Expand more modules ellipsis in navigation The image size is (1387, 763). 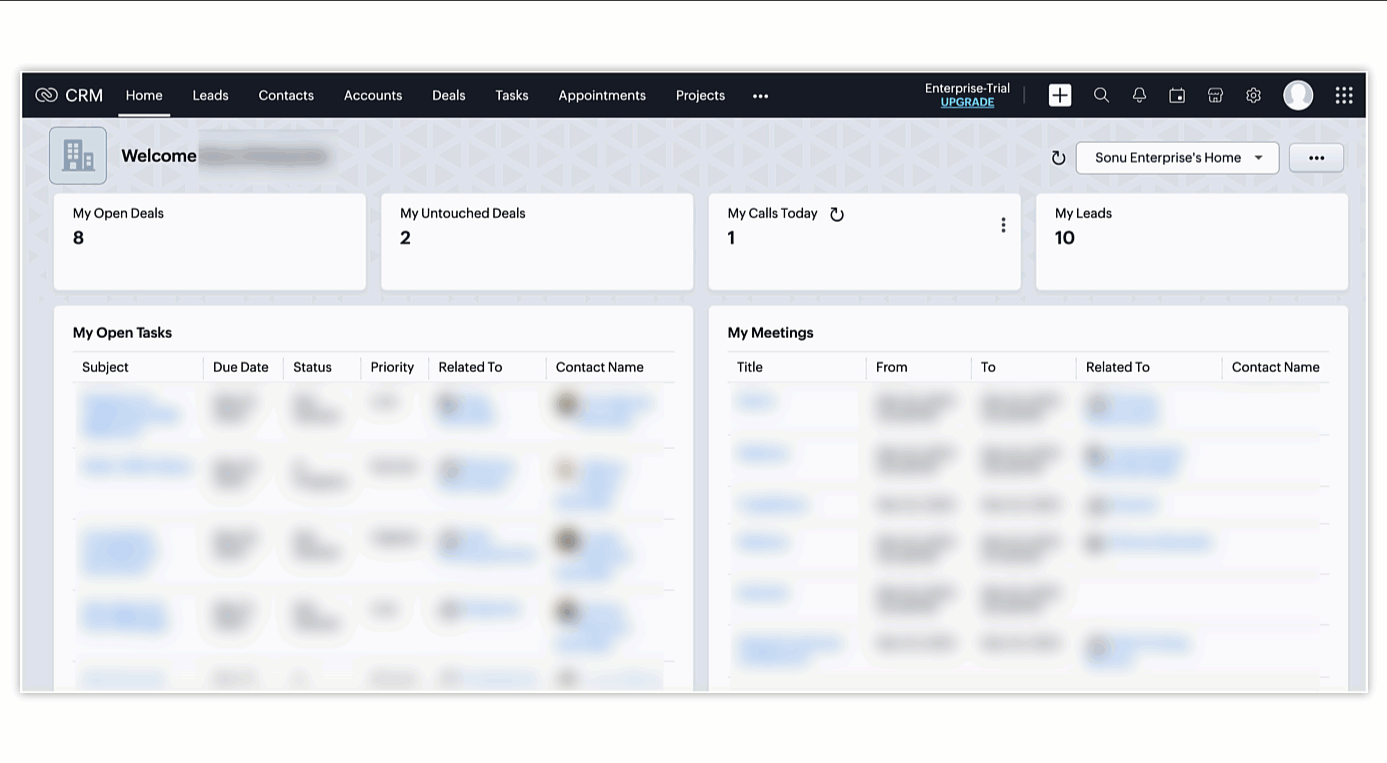click(760, 96)
